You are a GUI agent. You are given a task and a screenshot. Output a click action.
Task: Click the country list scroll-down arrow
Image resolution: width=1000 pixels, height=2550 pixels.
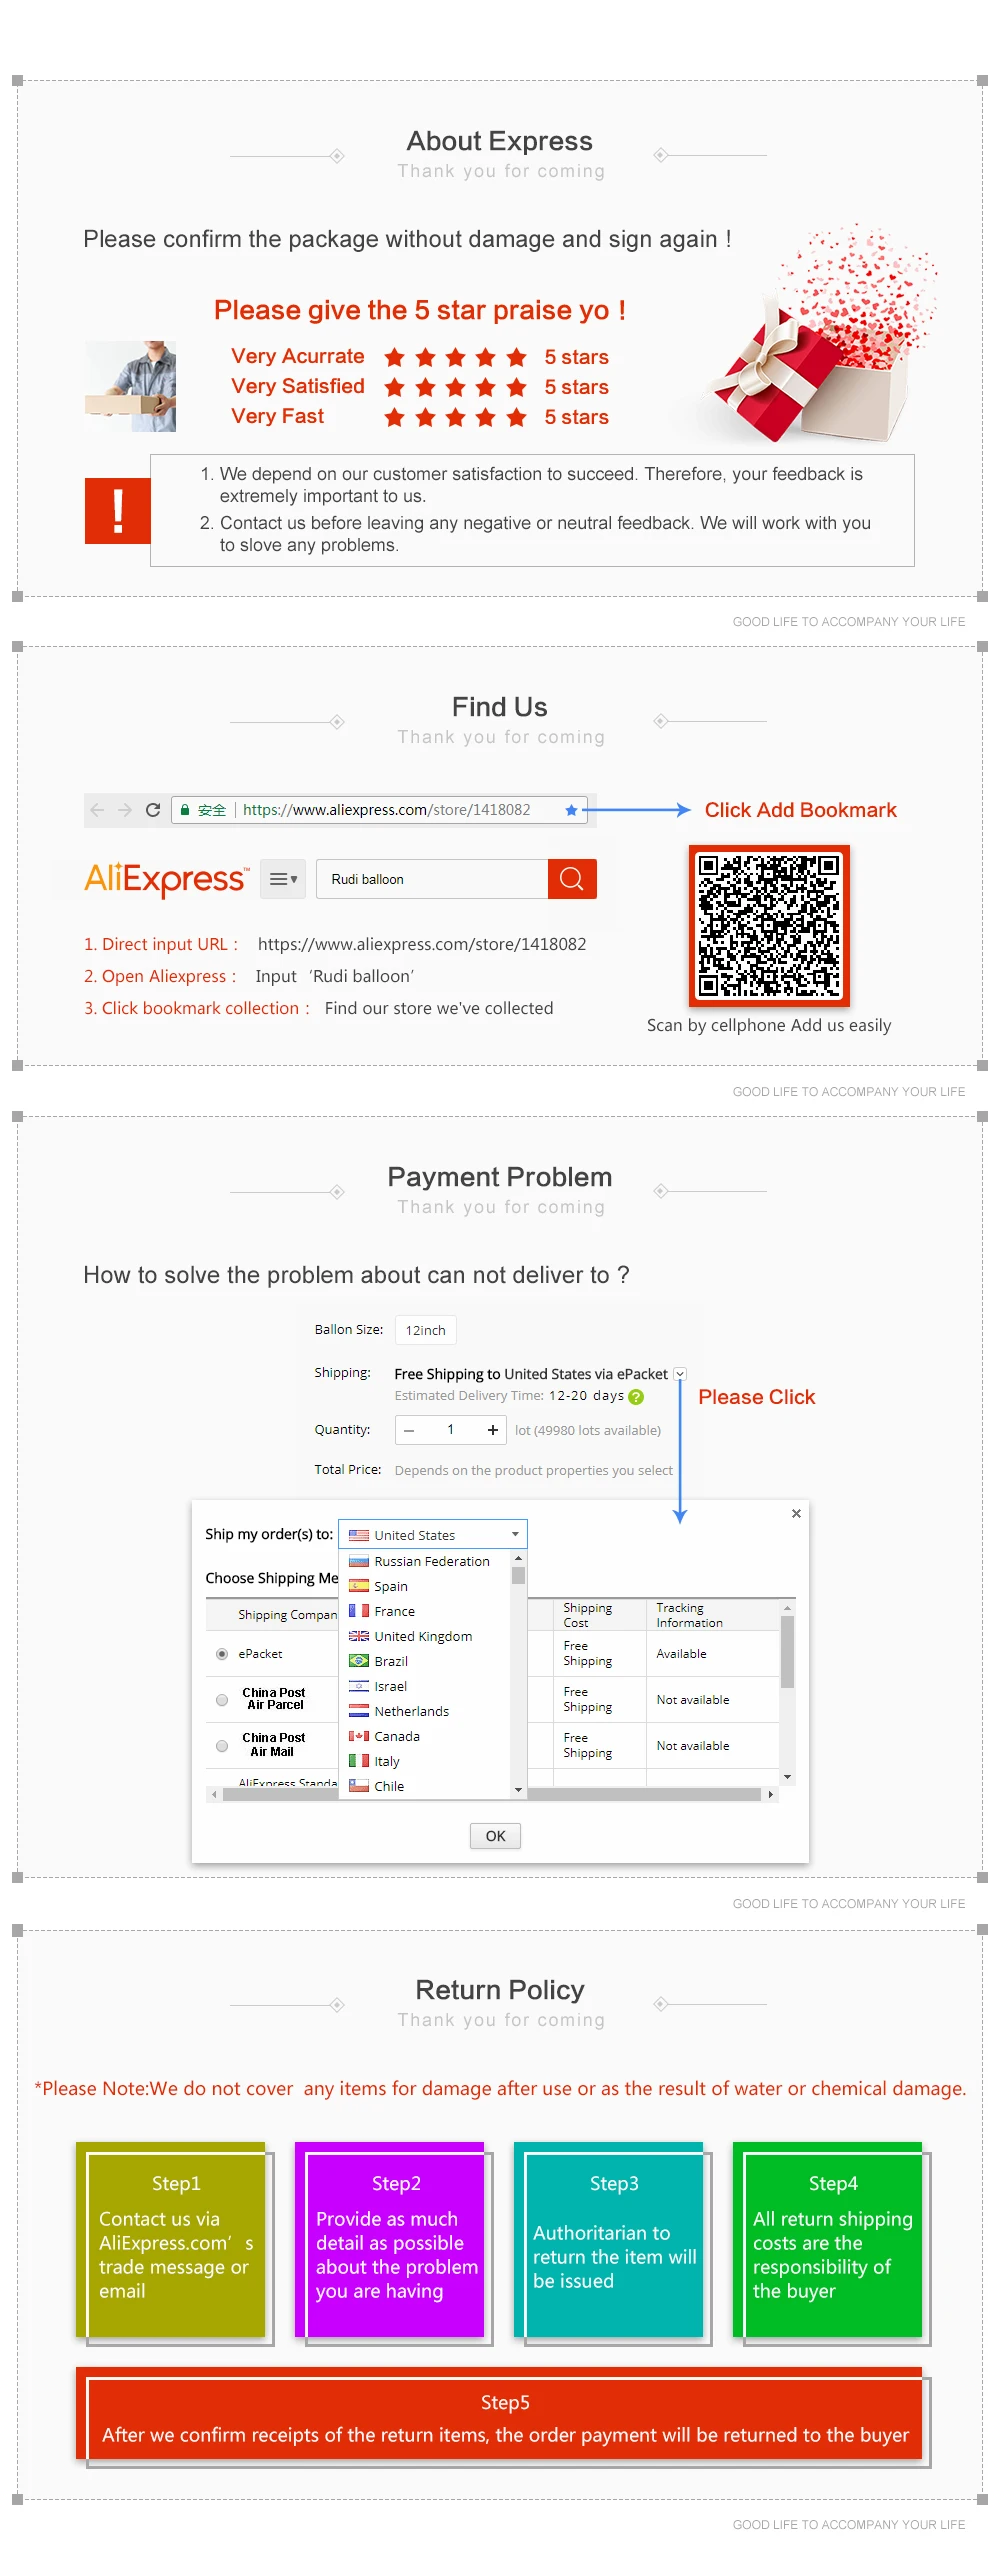coord(518,1790)
